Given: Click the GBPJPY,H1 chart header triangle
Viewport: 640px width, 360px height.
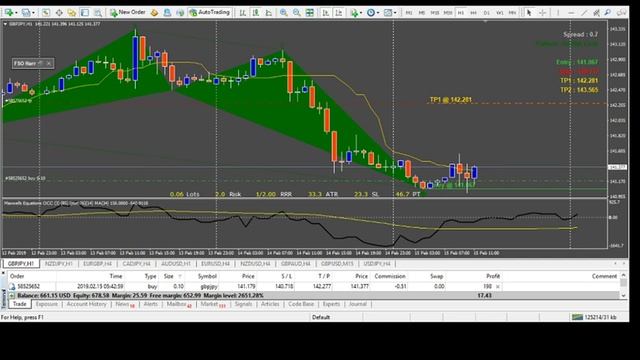Looking at the screenshot, I should tap(5, 24).
